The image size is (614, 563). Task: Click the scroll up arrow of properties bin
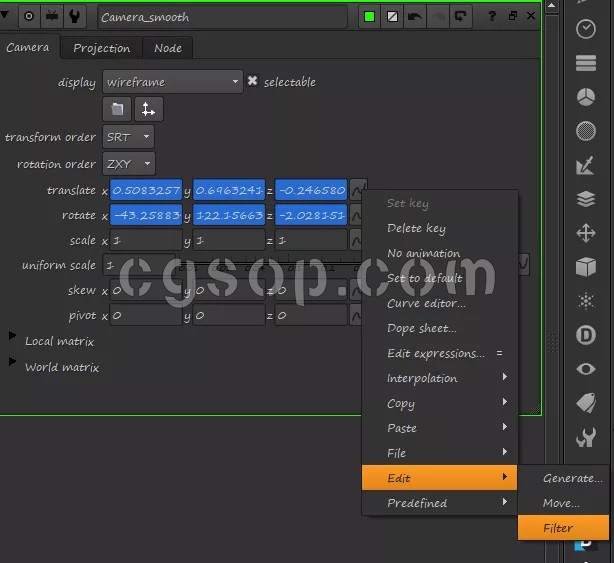click(x=551, y=5)
